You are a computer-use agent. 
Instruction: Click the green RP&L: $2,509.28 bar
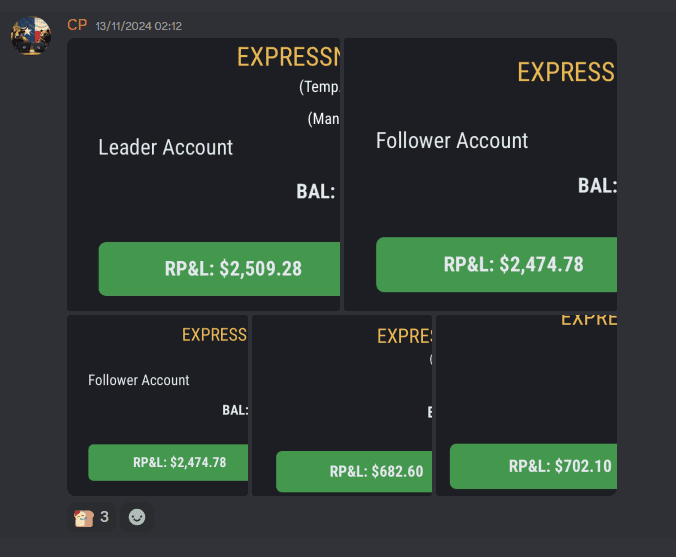pos(219,269)
